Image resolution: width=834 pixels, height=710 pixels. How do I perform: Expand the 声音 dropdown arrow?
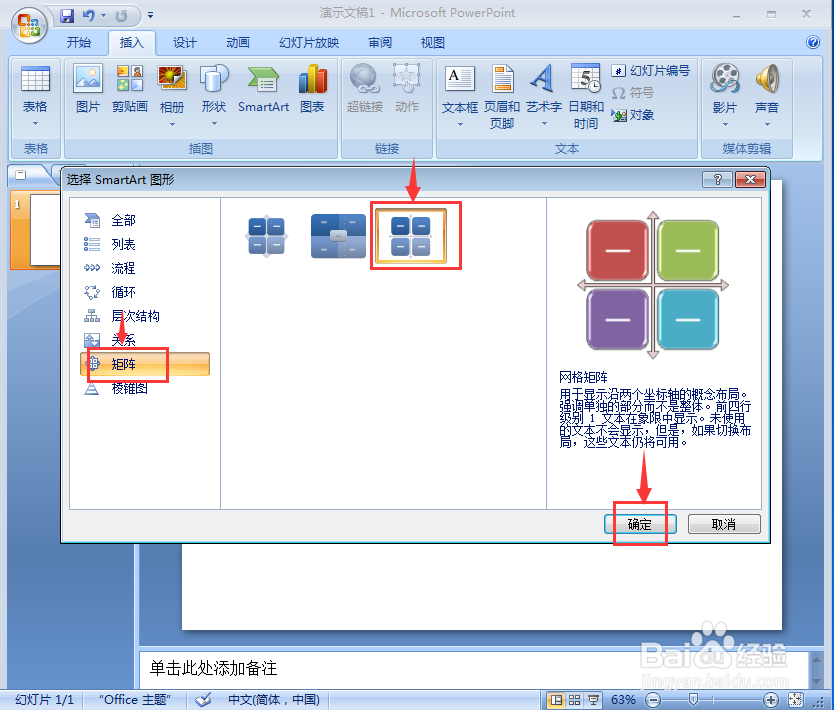click(x=766, y=124)
